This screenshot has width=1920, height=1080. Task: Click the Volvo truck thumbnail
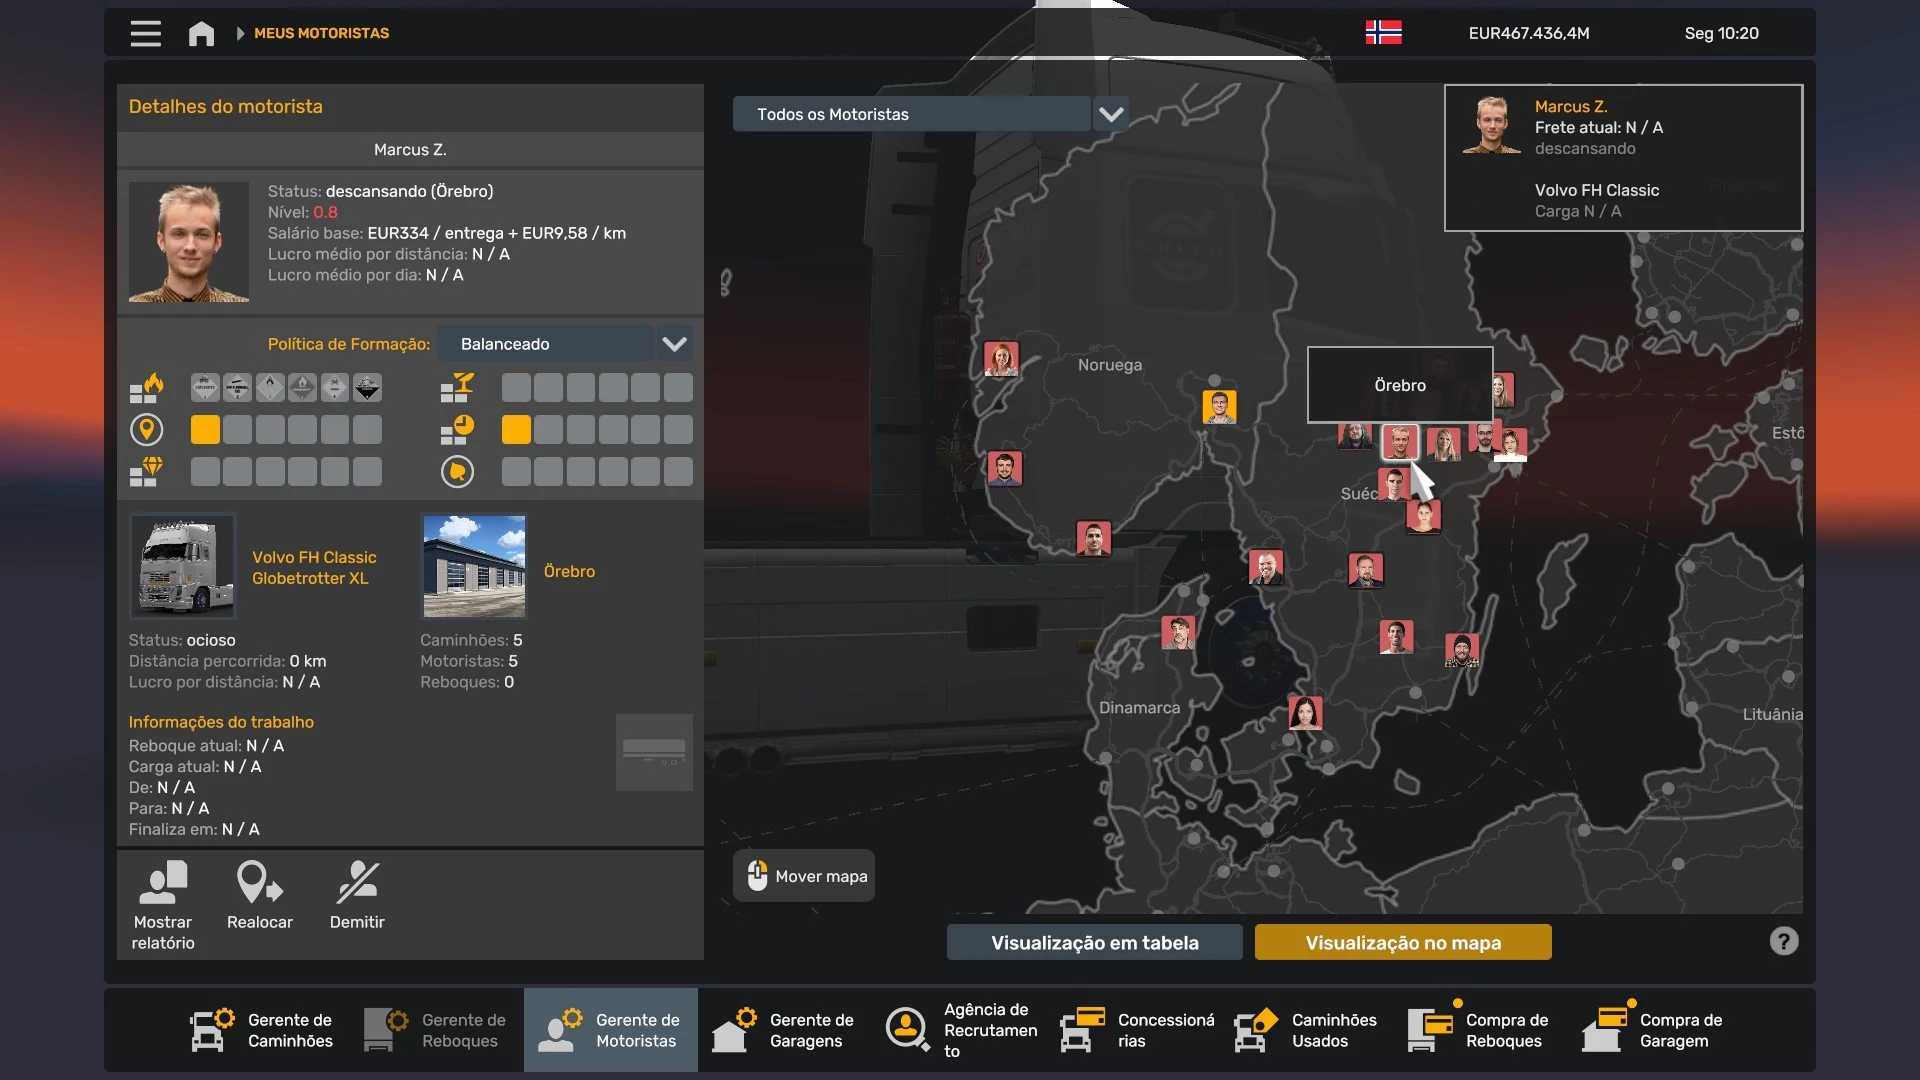point(183,566)
